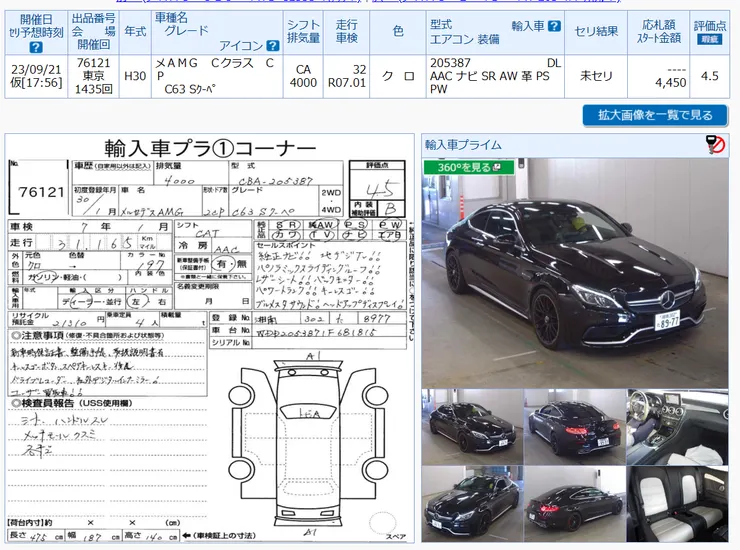Open the rear view thumbnail with taillights

pyautogui.click(x=574, y=427)
